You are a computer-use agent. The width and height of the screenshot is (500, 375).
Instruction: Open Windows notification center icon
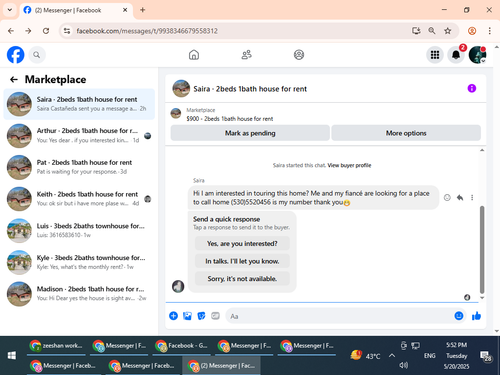tap(486, 356)
